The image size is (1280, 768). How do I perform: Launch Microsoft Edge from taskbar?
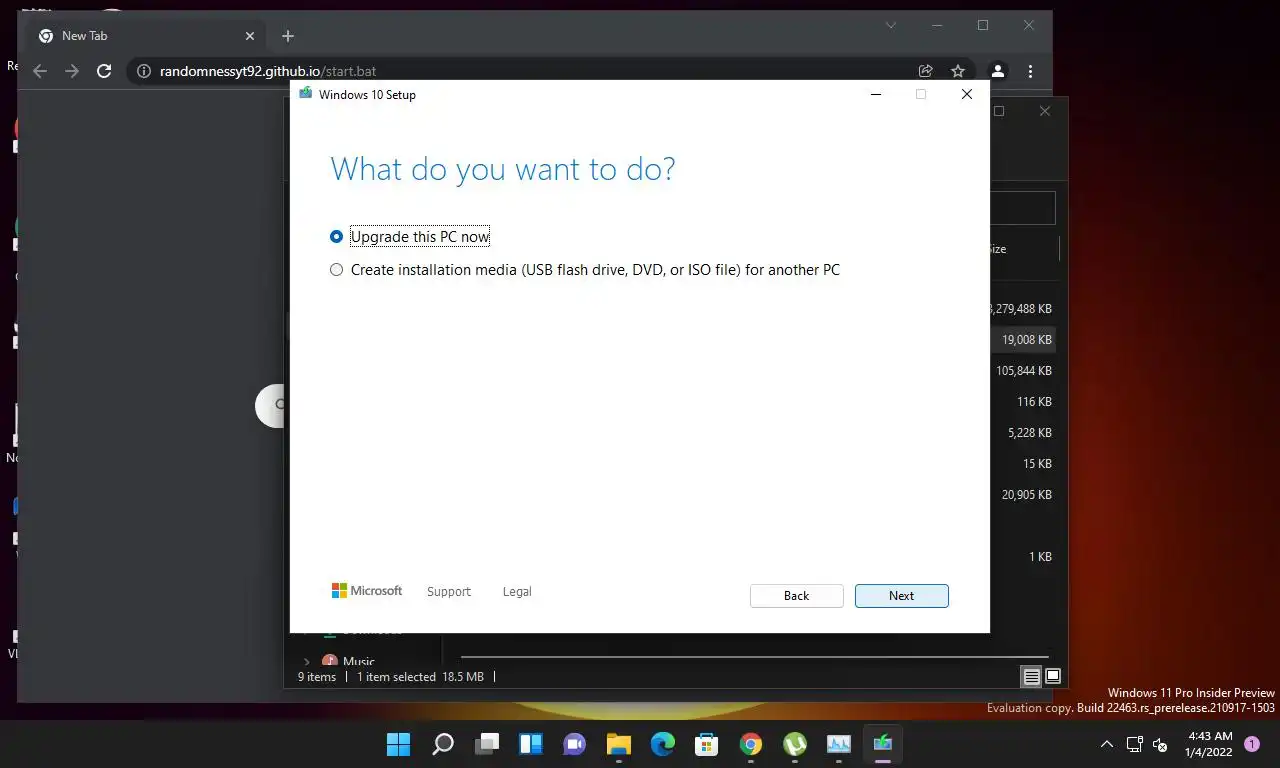pos(663,744)
